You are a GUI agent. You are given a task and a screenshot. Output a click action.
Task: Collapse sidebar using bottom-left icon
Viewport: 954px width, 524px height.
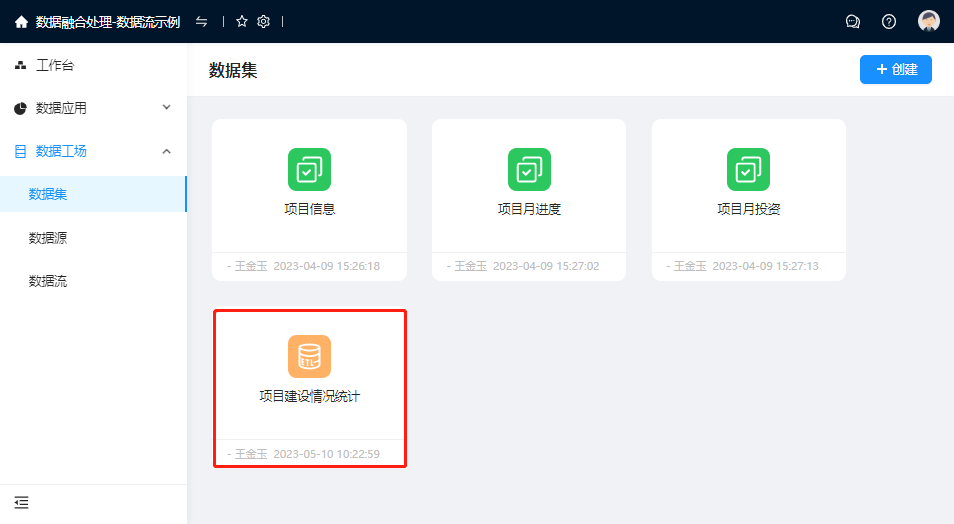pyautogui.click(x=21, y=502)
